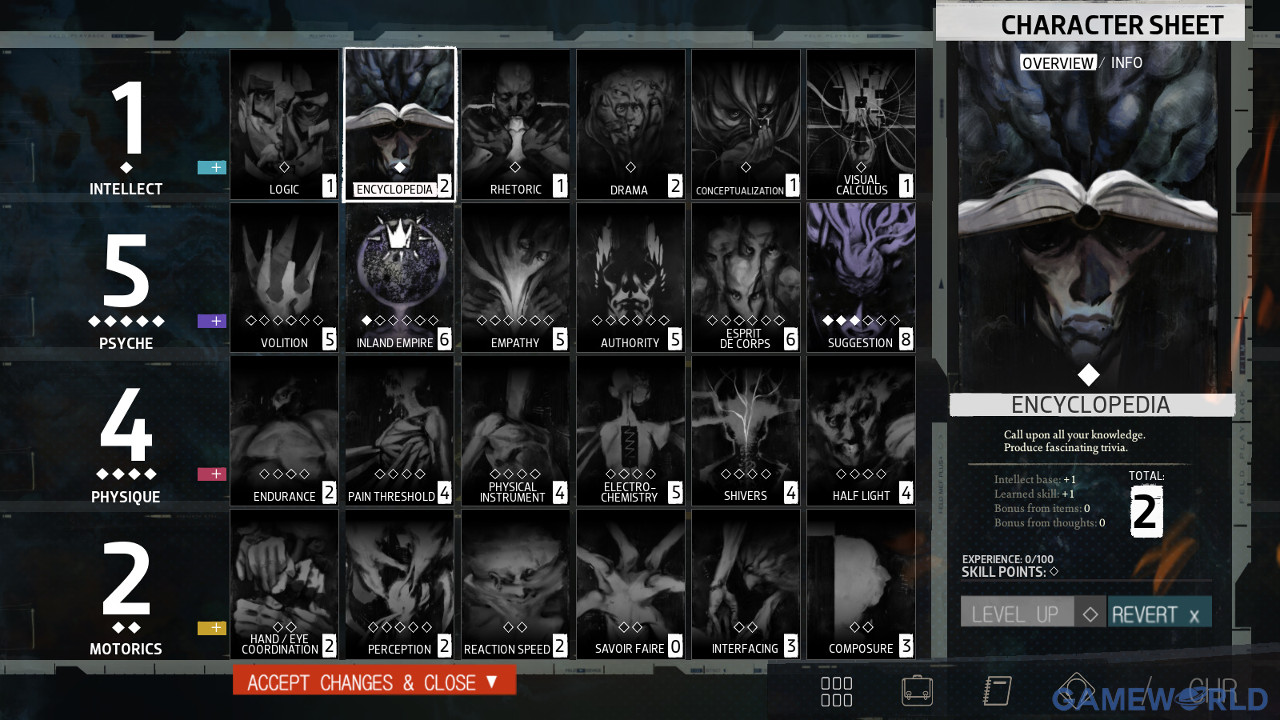Click Accept Changes & Close
This screenshot has height=720, width=1280.
[374, 682]
